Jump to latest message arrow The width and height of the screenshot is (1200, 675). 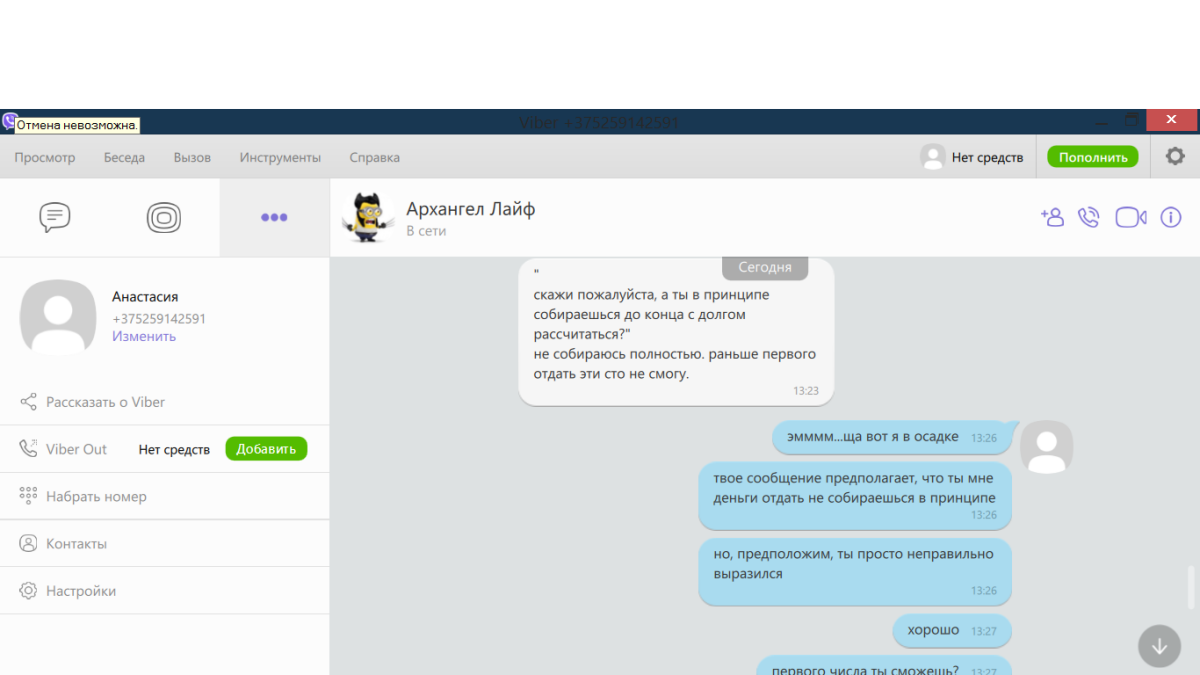1159,646
